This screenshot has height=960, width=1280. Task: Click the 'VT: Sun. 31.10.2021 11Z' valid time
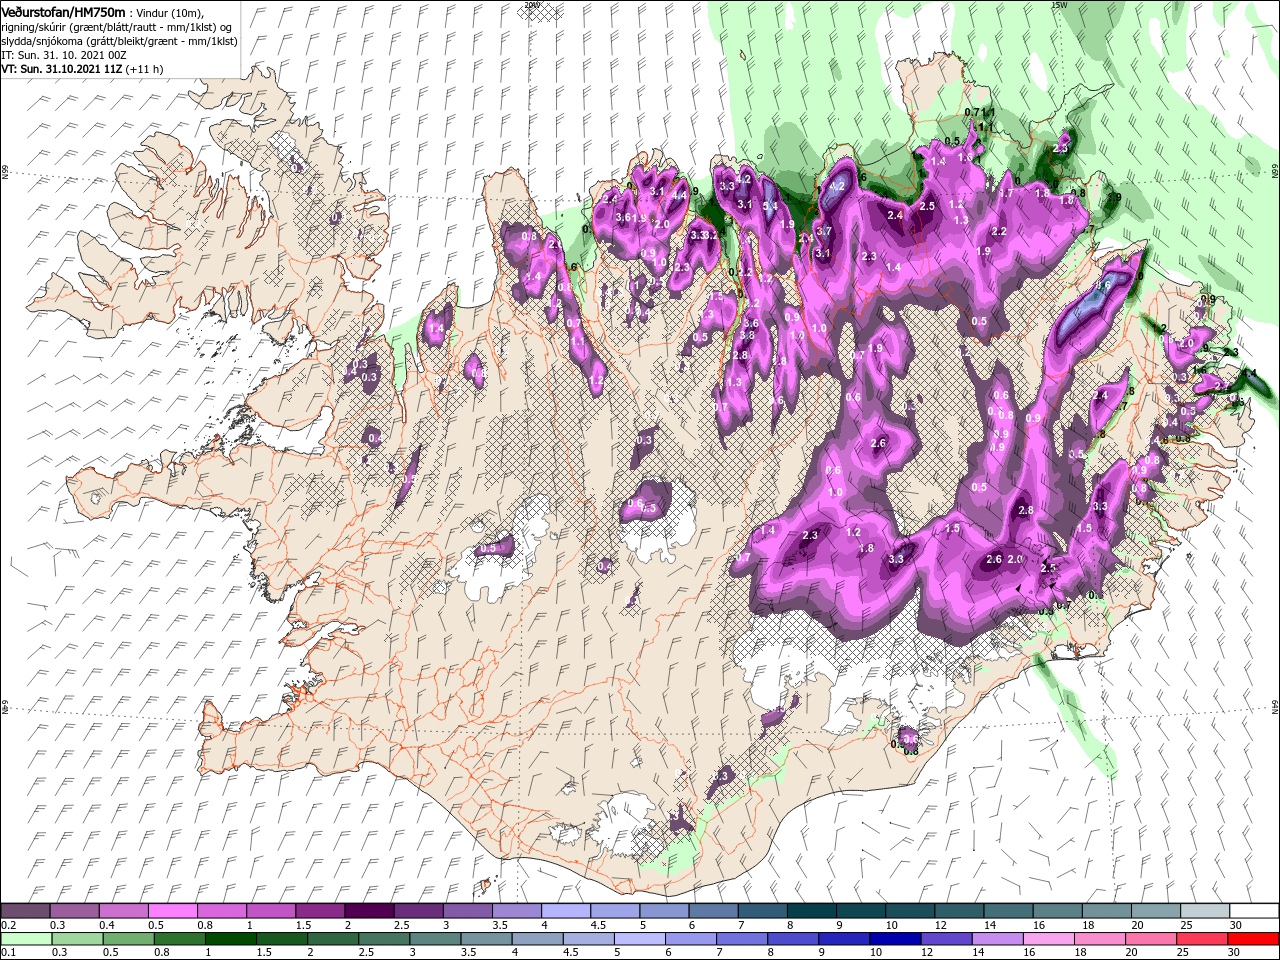61,69
